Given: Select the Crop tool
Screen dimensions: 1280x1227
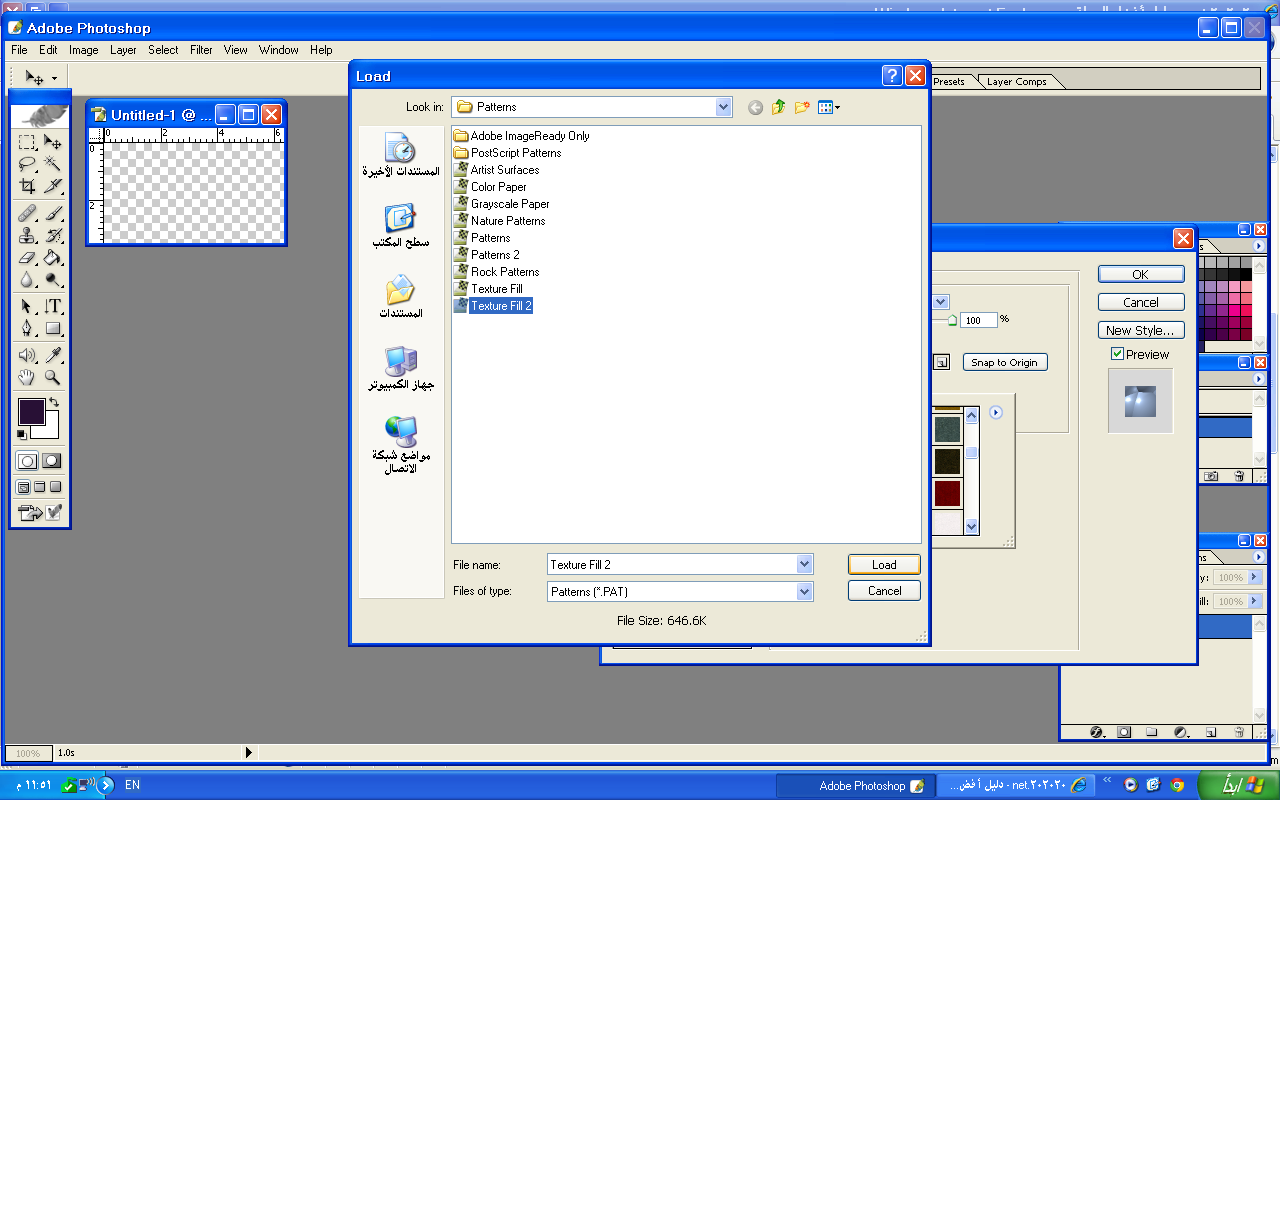Looking at the screenshot, I should point(27,186).
